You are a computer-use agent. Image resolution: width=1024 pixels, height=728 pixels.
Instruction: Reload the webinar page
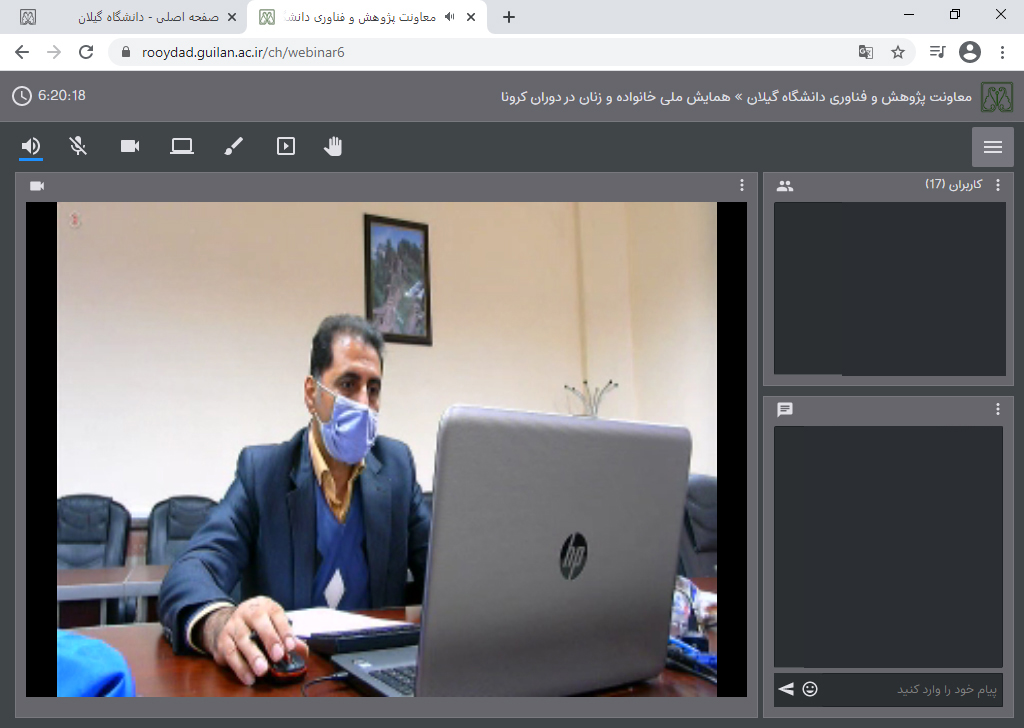[86, 52]
